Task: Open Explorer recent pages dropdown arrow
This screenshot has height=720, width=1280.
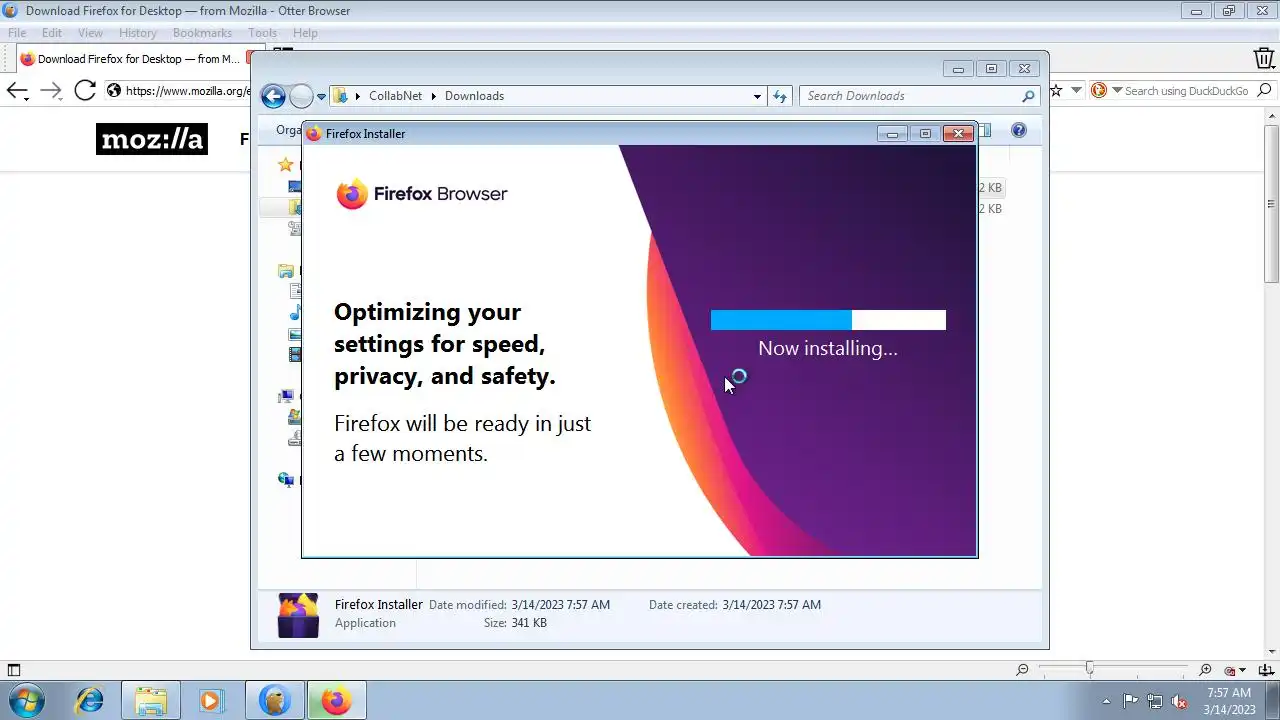Action: (x=321, y=97)
